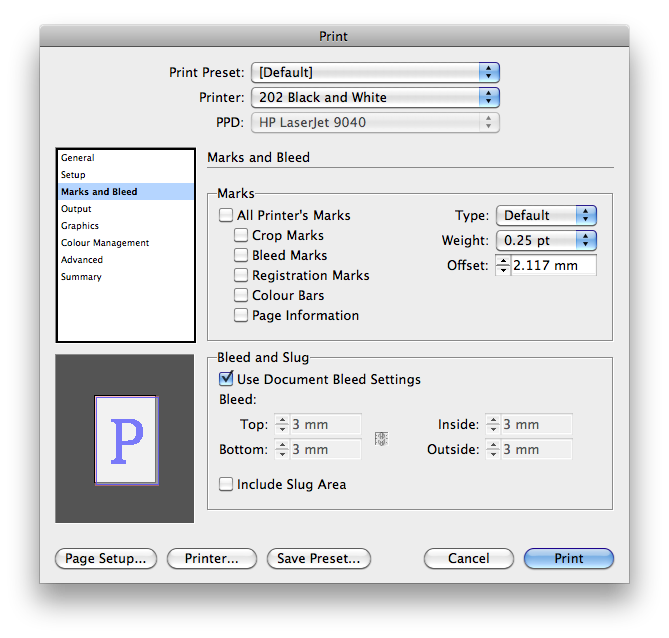Open Page Setup dialog
Viewport: 669px width, 638px height.
pyautogui.click(x=105, y=558)
